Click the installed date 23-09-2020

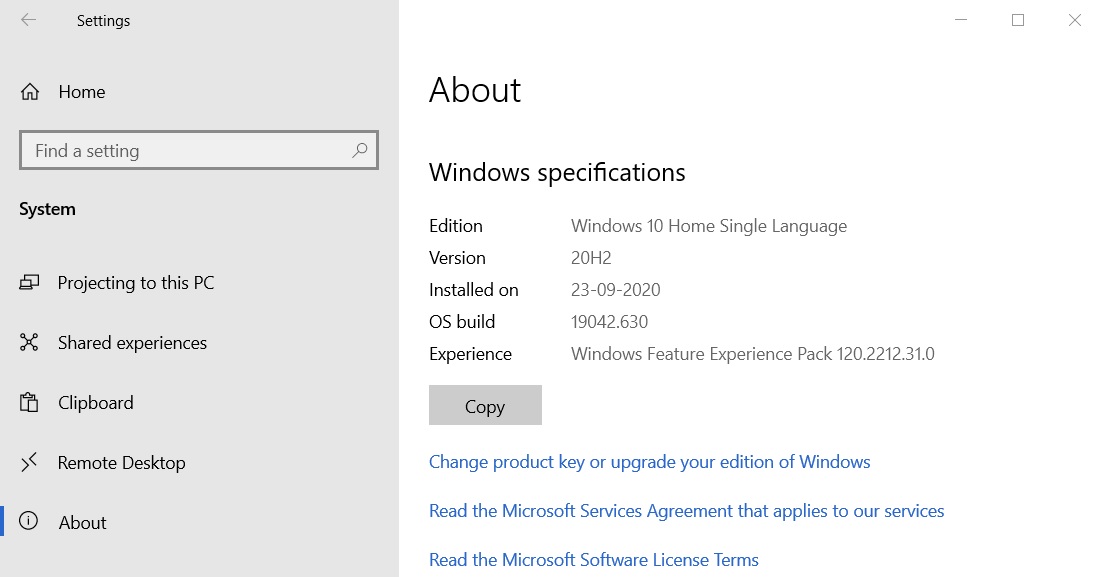point(615,290)
